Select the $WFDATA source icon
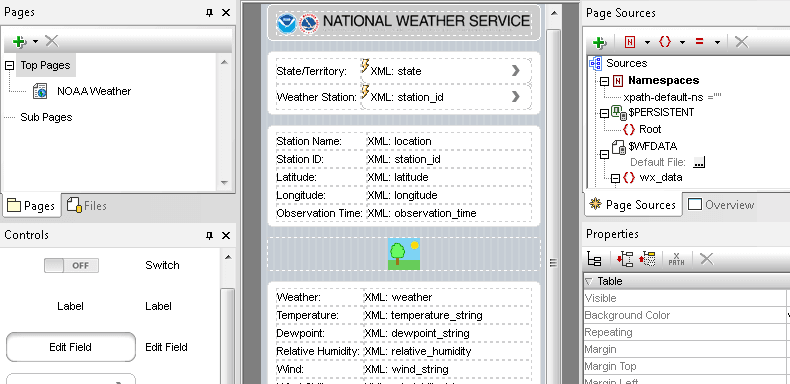 [x=620, y=147]
